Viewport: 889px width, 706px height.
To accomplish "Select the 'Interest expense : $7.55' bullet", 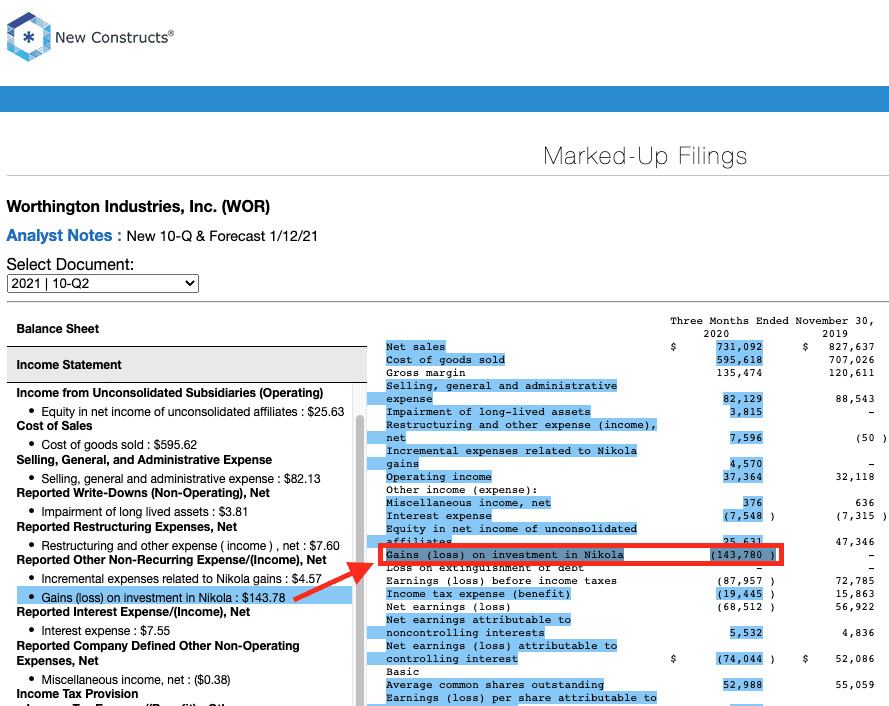I will coord(105,631).
